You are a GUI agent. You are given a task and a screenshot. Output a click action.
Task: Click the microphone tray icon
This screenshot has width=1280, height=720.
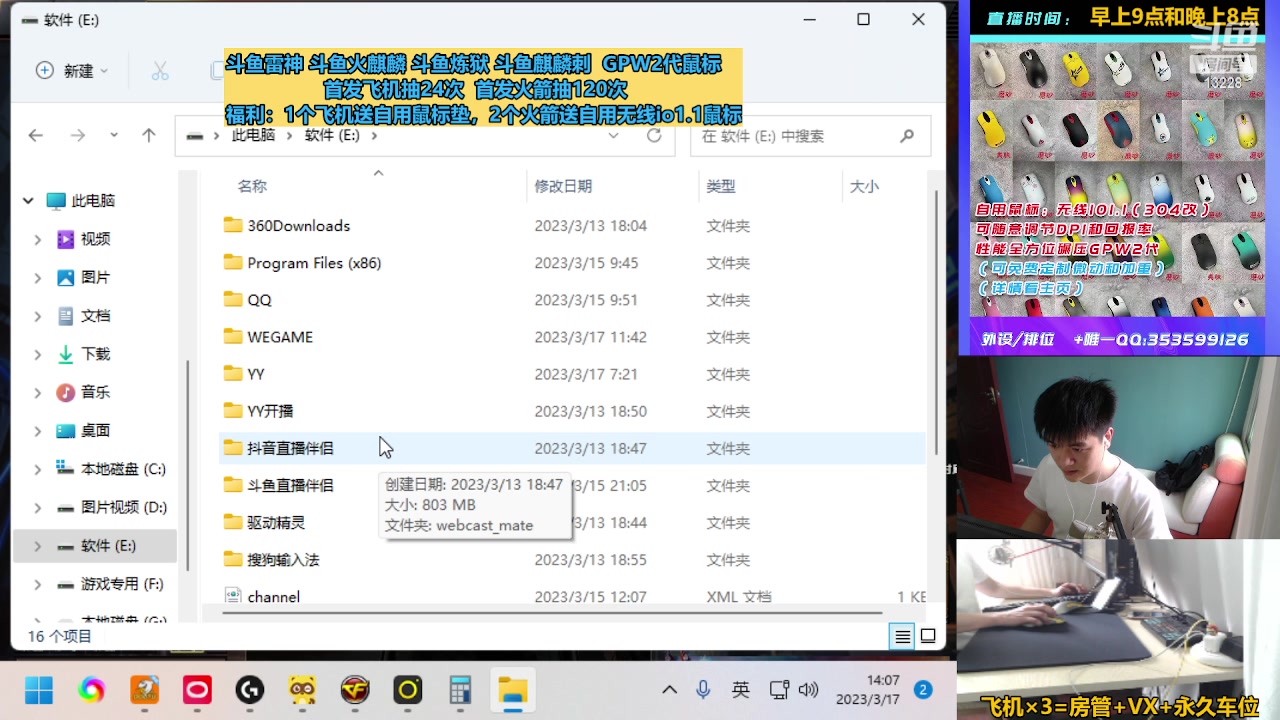pyautogui.click(x=703, y=690)
